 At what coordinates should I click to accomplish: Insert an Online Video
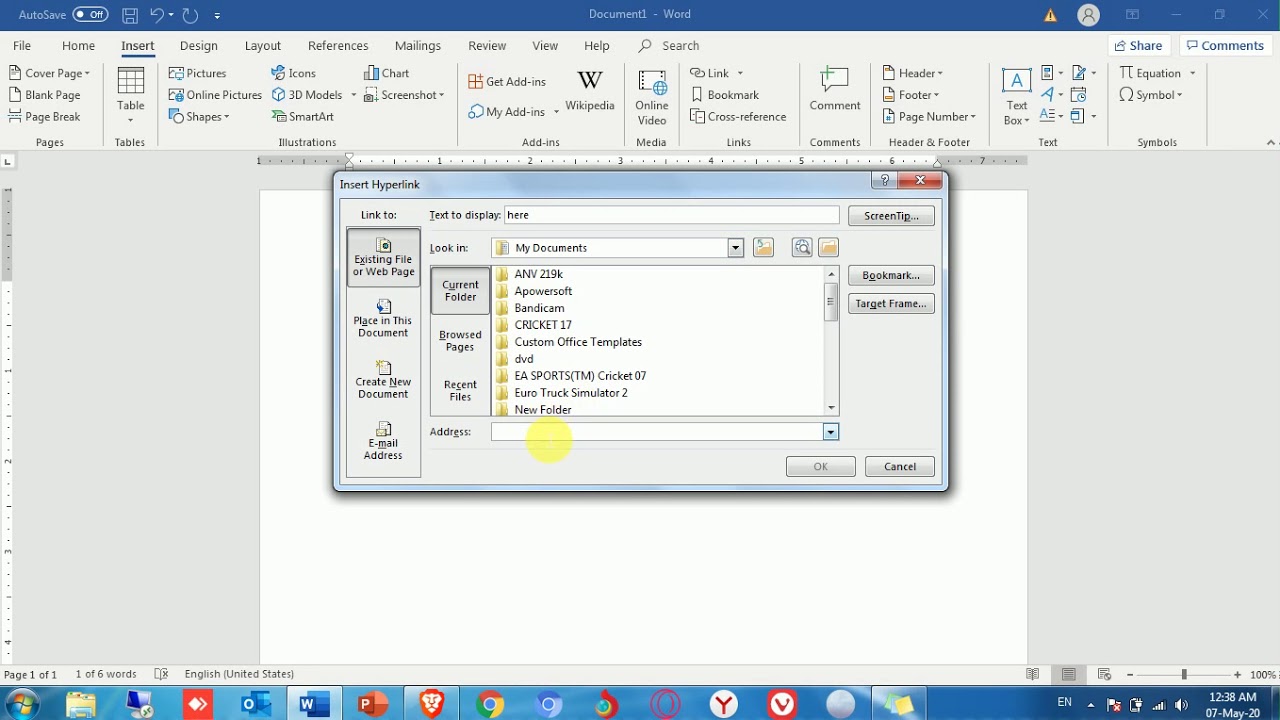coord(652,97)
